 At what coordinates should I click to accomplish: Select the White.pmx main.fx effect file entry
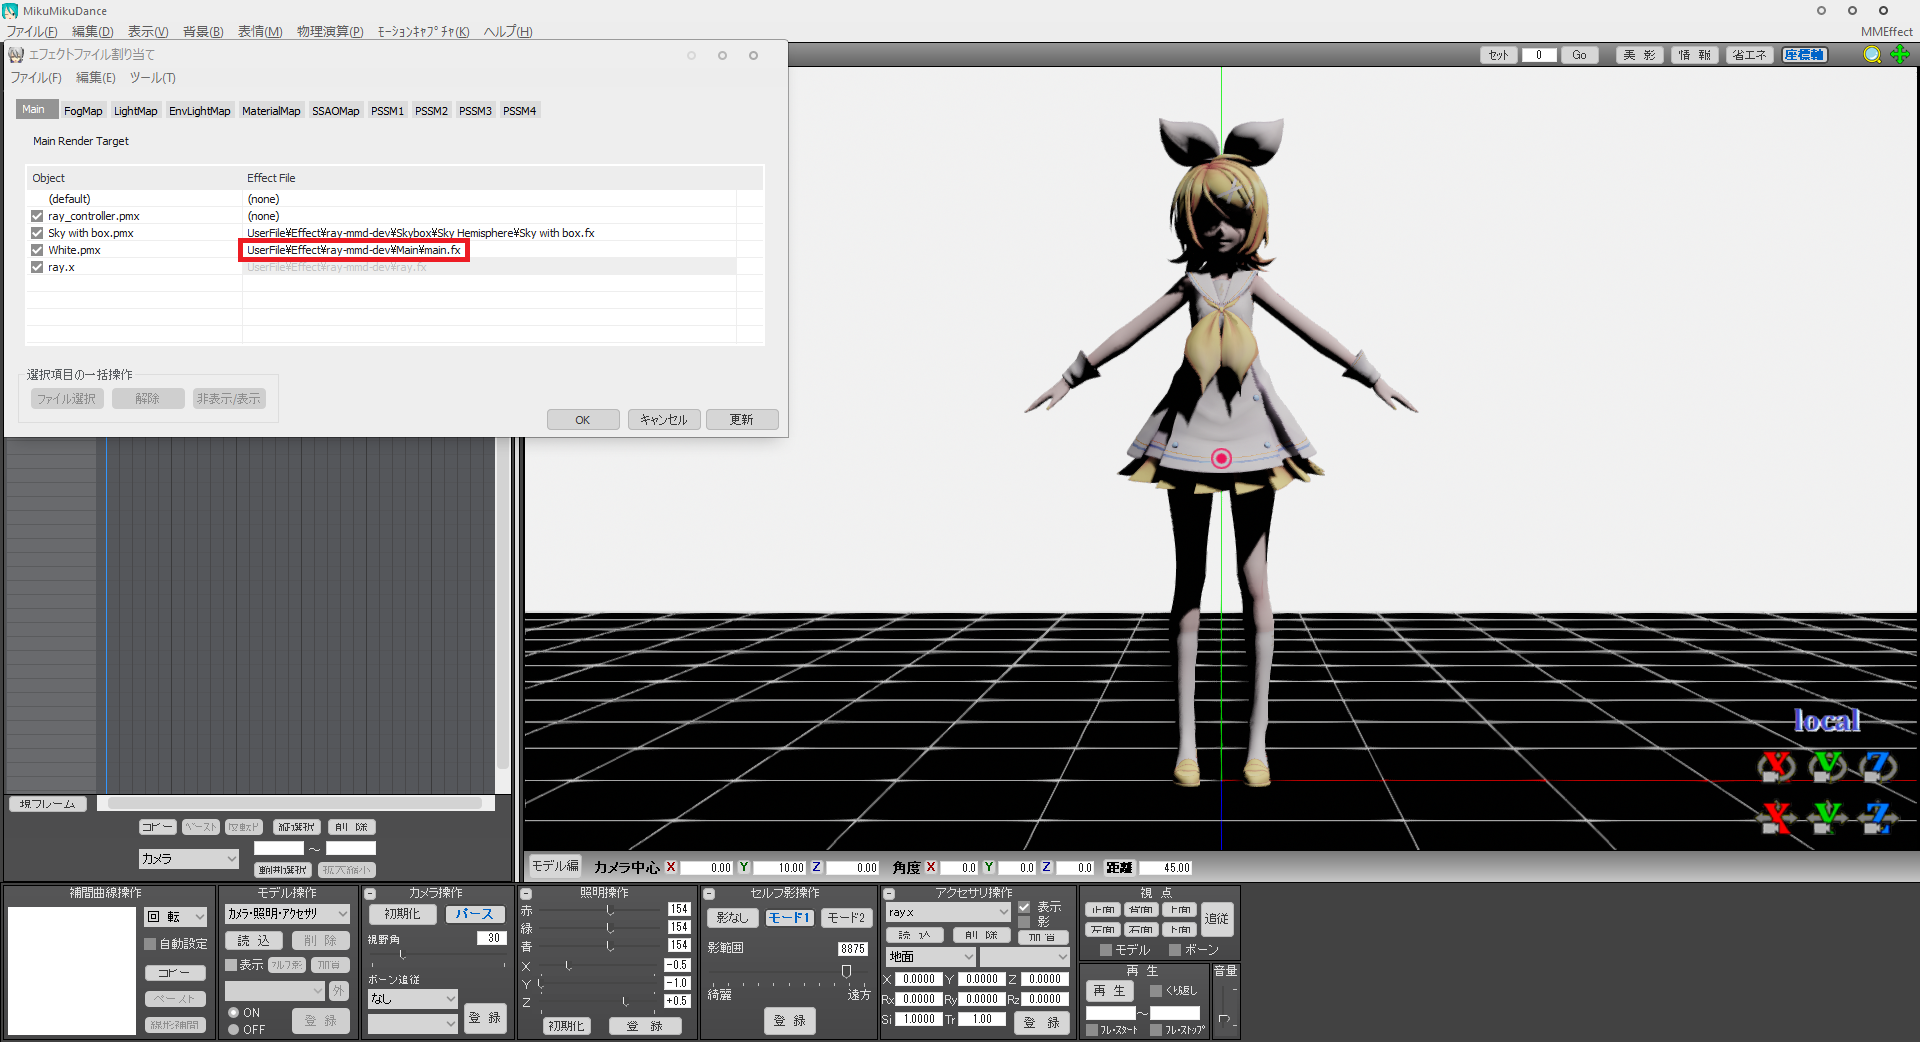(x=354, y=250)
